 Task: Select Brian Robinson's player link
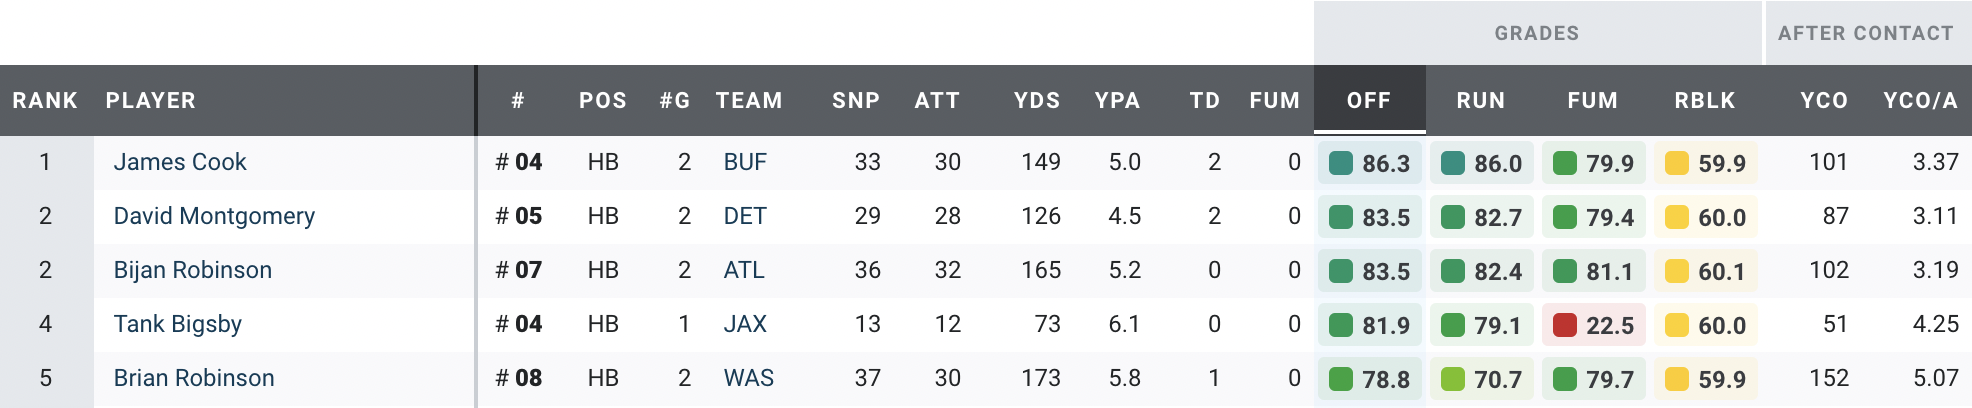[194, 378]
